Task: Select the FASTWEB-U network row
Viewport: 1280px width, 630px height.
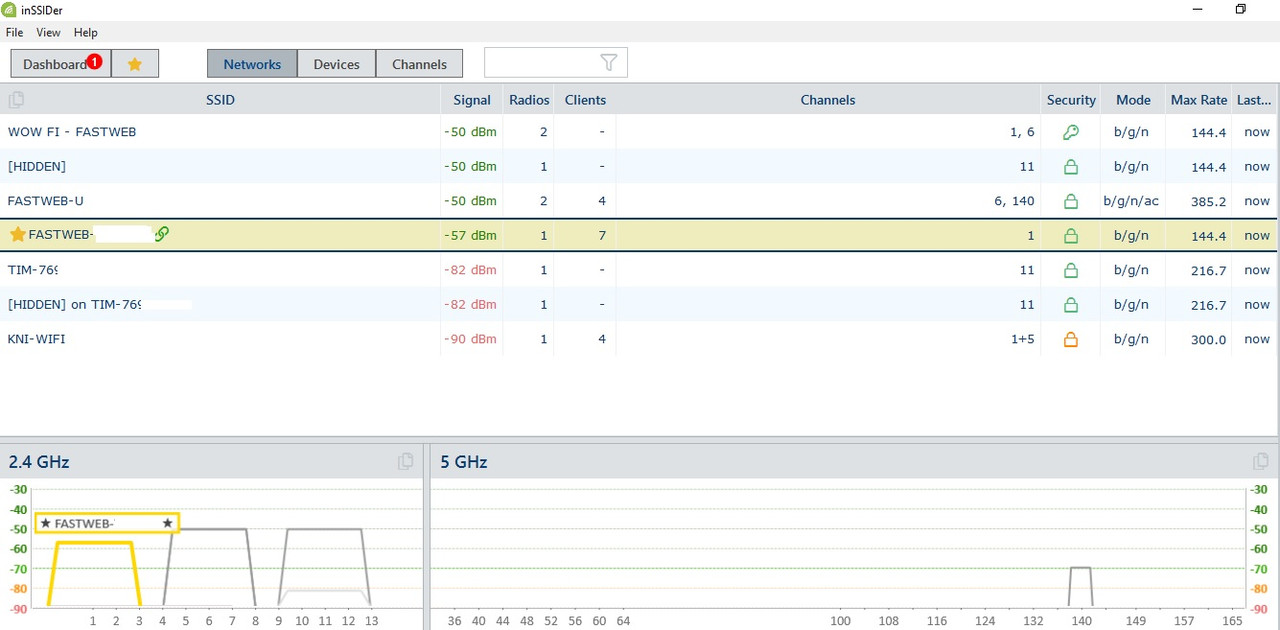Action: click(638, 201)
